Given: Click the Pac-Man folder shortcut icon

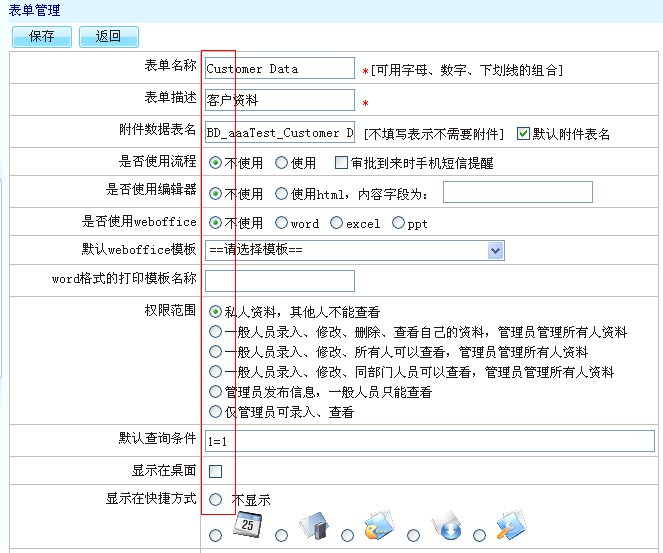Looking at the screenshot, I should tap(380, 525).
